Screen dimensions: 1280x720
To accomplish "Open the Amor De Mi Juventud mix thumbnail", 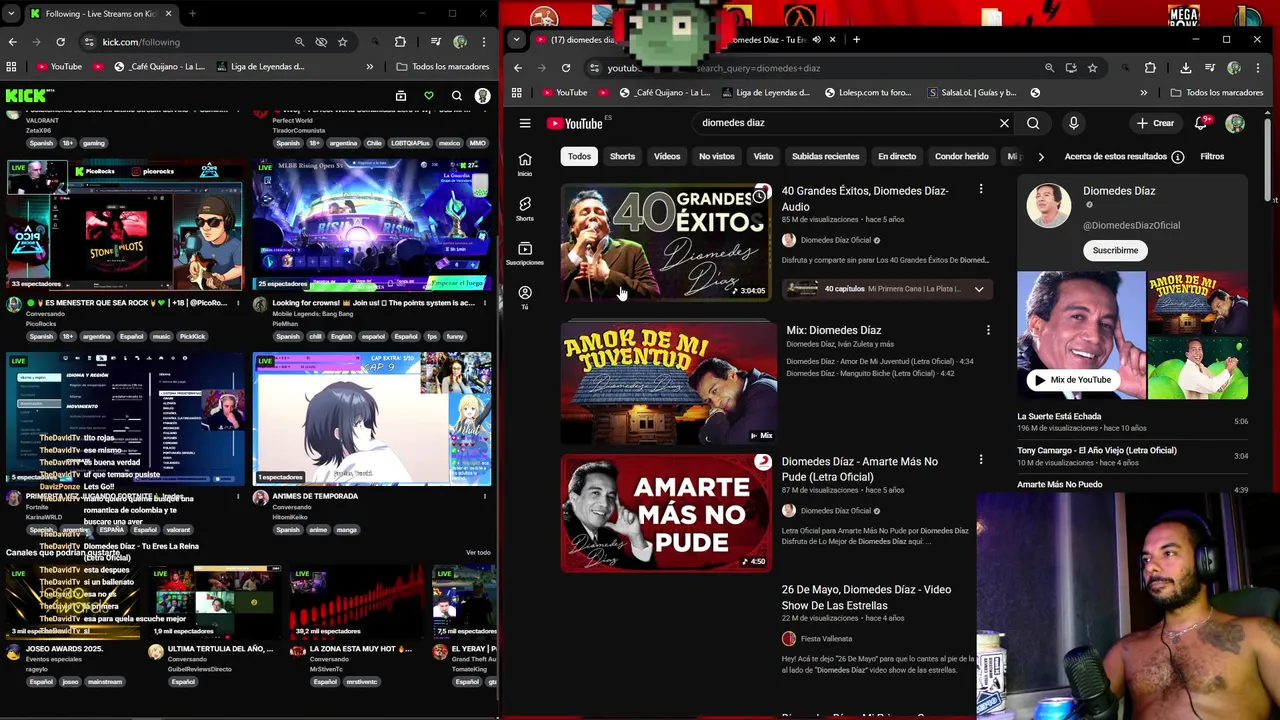I will (668, 383).
